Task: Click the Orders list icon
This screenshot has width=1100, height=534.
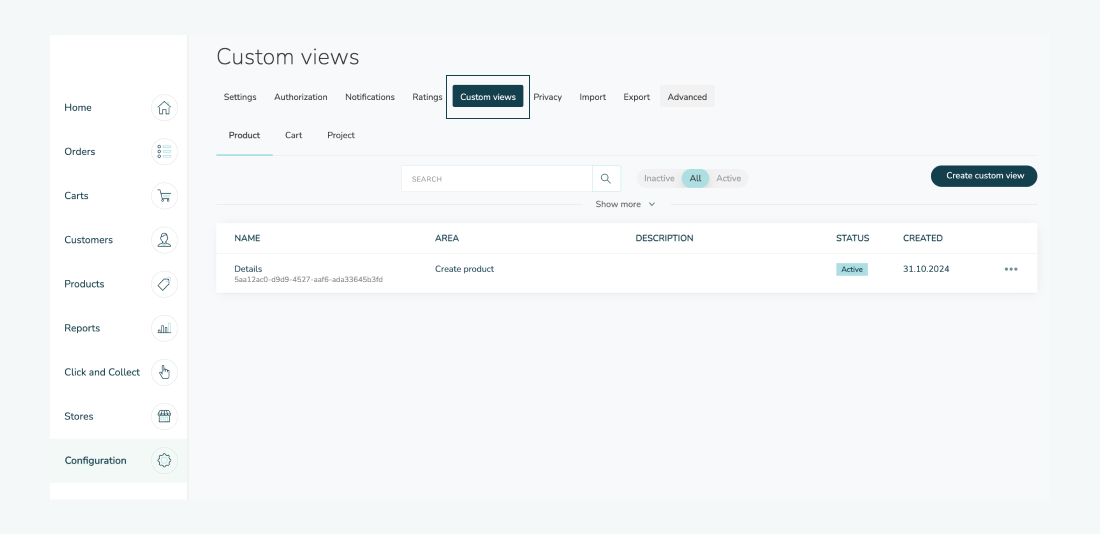Action: click(x=164, y=152)
